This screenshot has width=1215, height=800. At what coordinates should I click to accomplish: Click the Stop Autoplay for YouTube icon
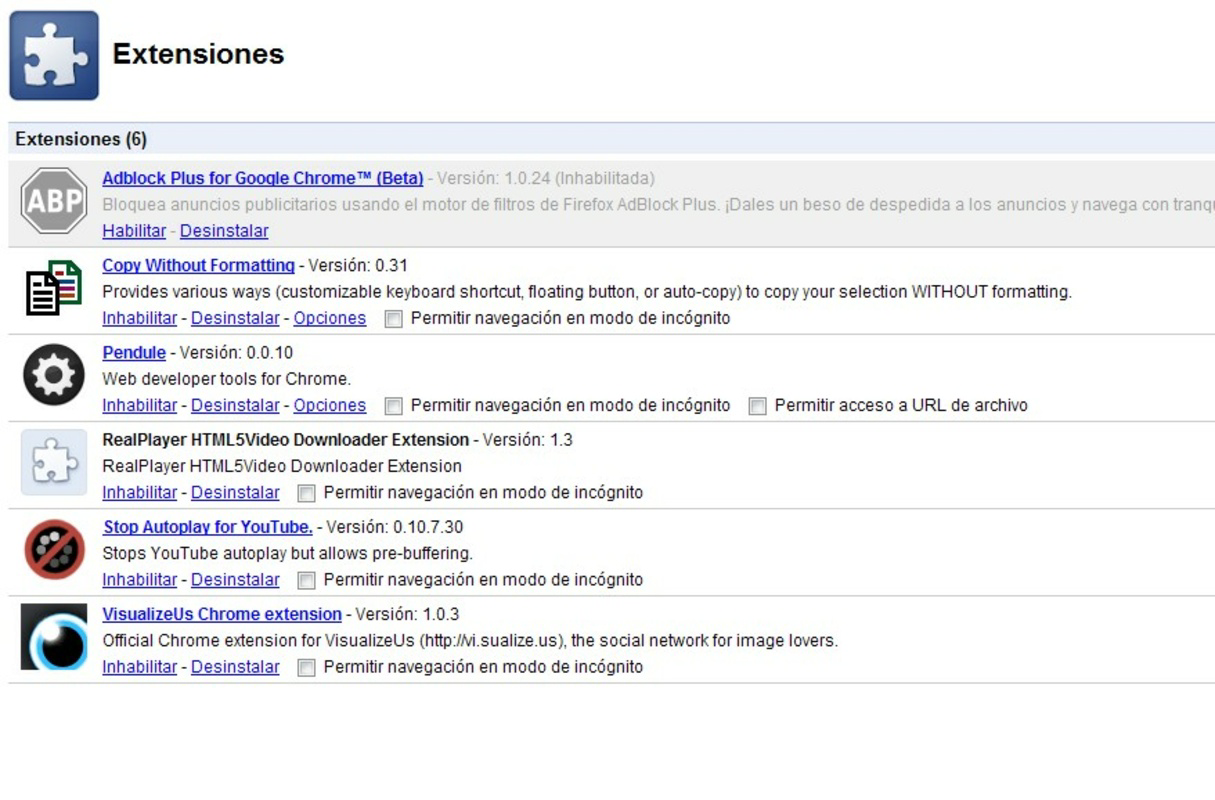[x=54, y=549]
